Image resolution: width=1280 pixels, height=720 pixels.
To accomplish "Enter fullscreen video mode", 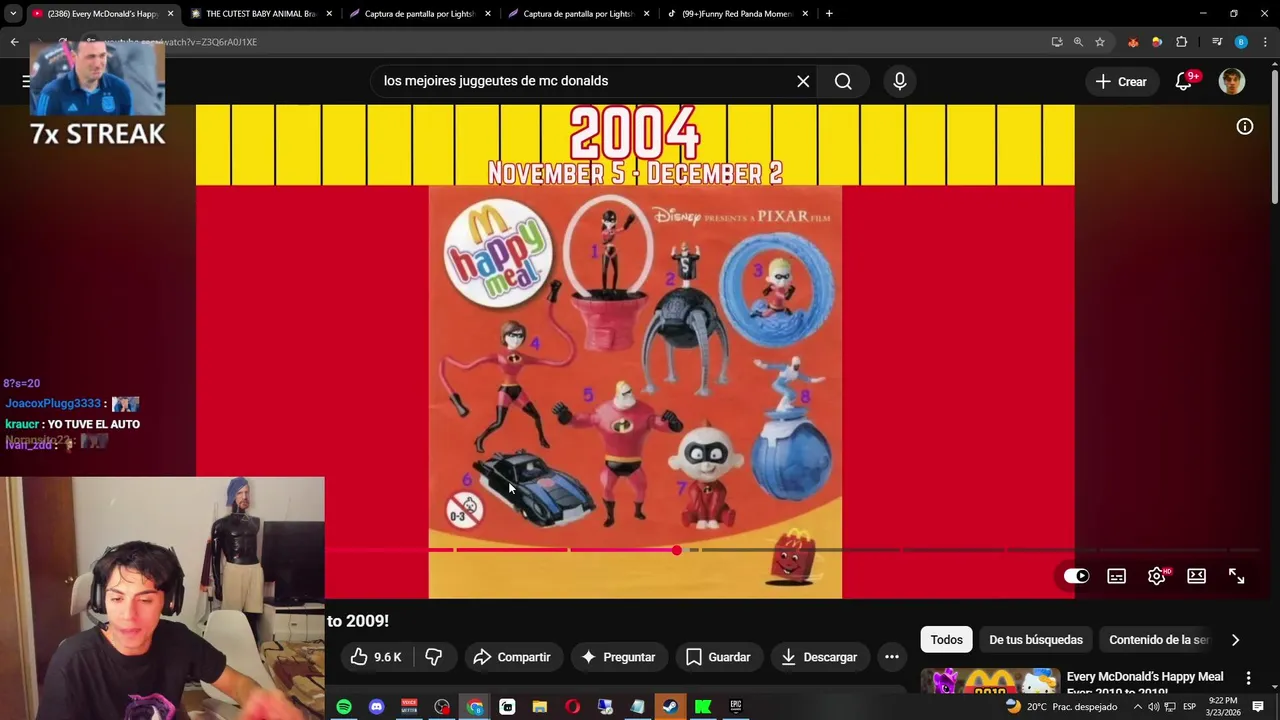I will click(x=1236, y=576).
